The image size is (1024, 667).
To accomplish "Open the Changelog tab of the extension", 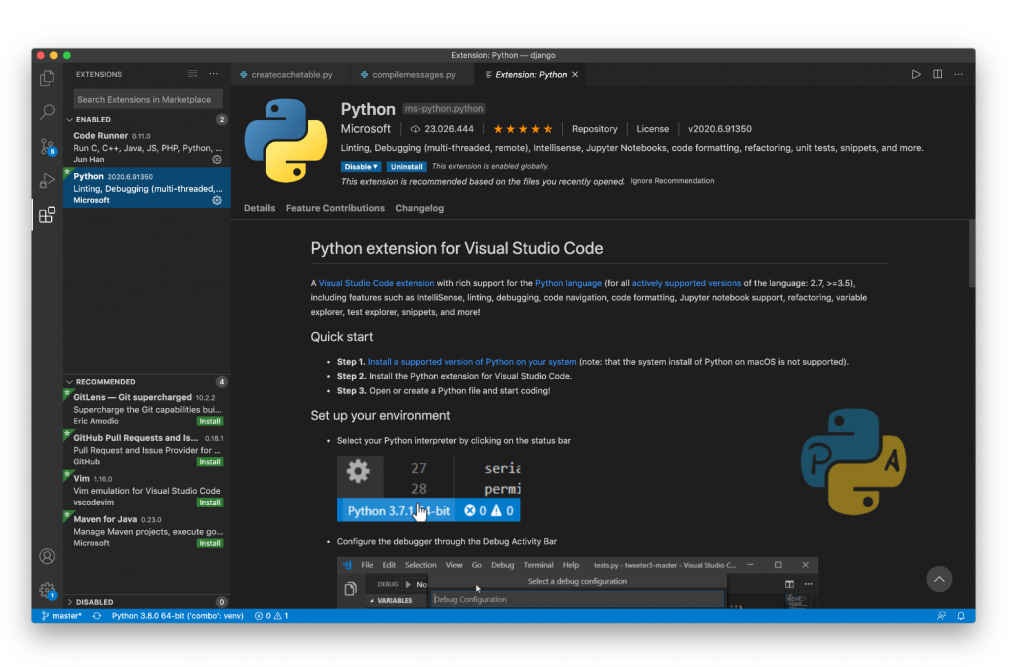I will [x=419, y=208].
